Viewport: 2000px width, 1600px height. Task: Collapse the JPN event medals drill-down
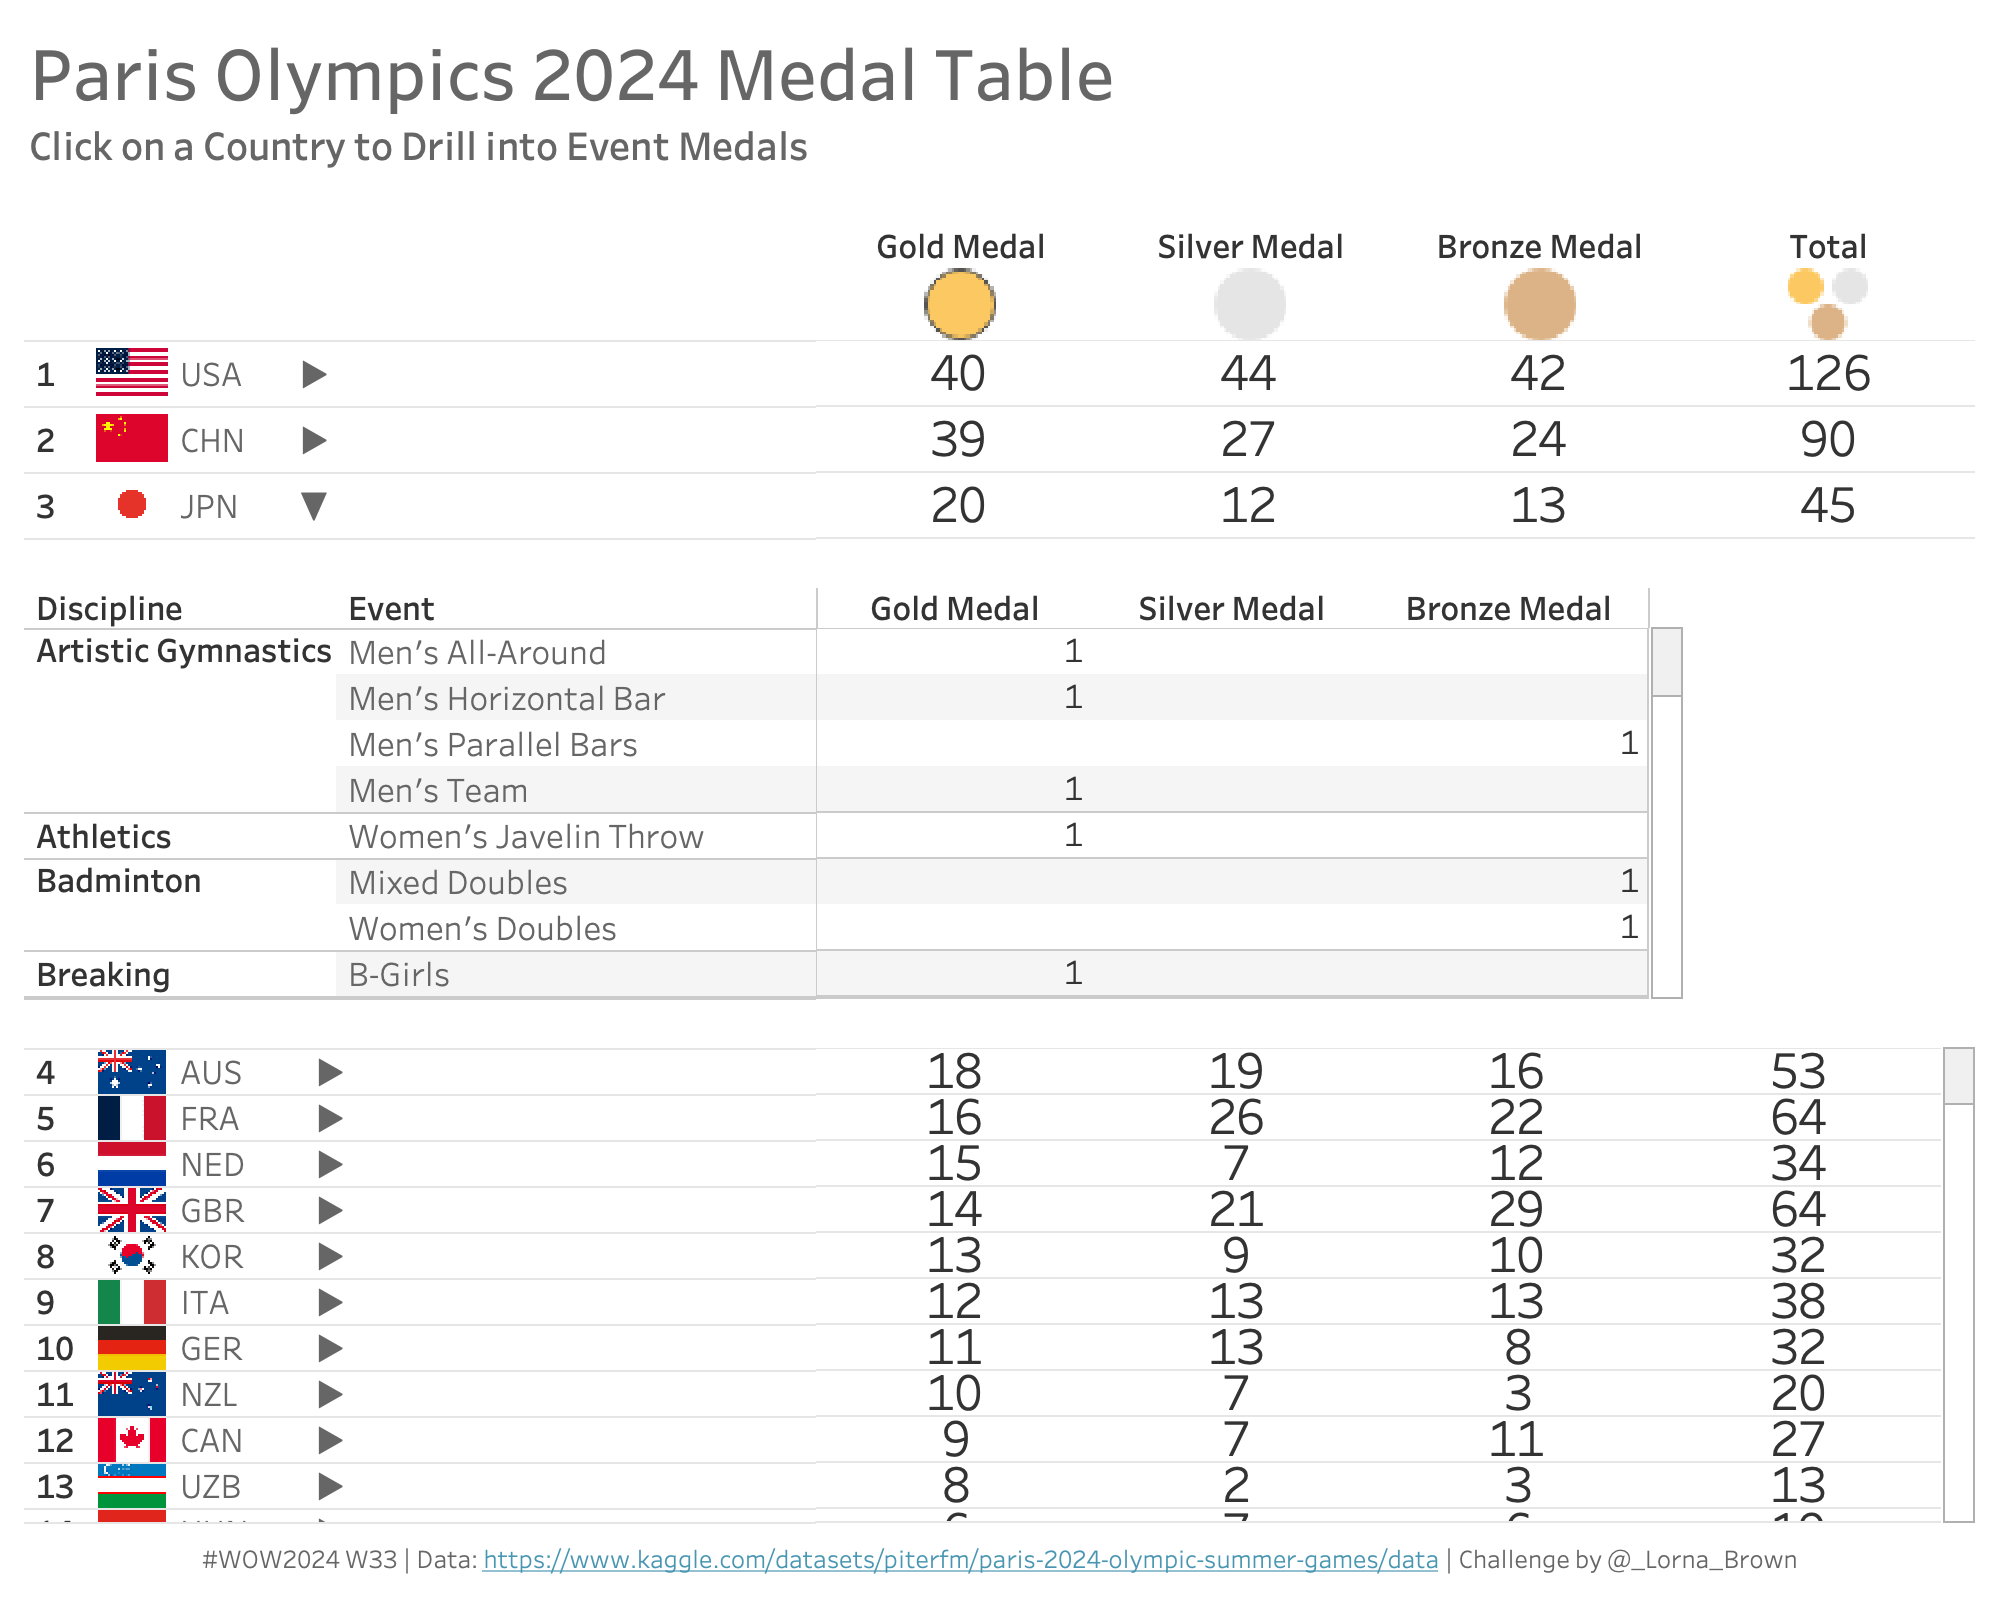(314, 506)
